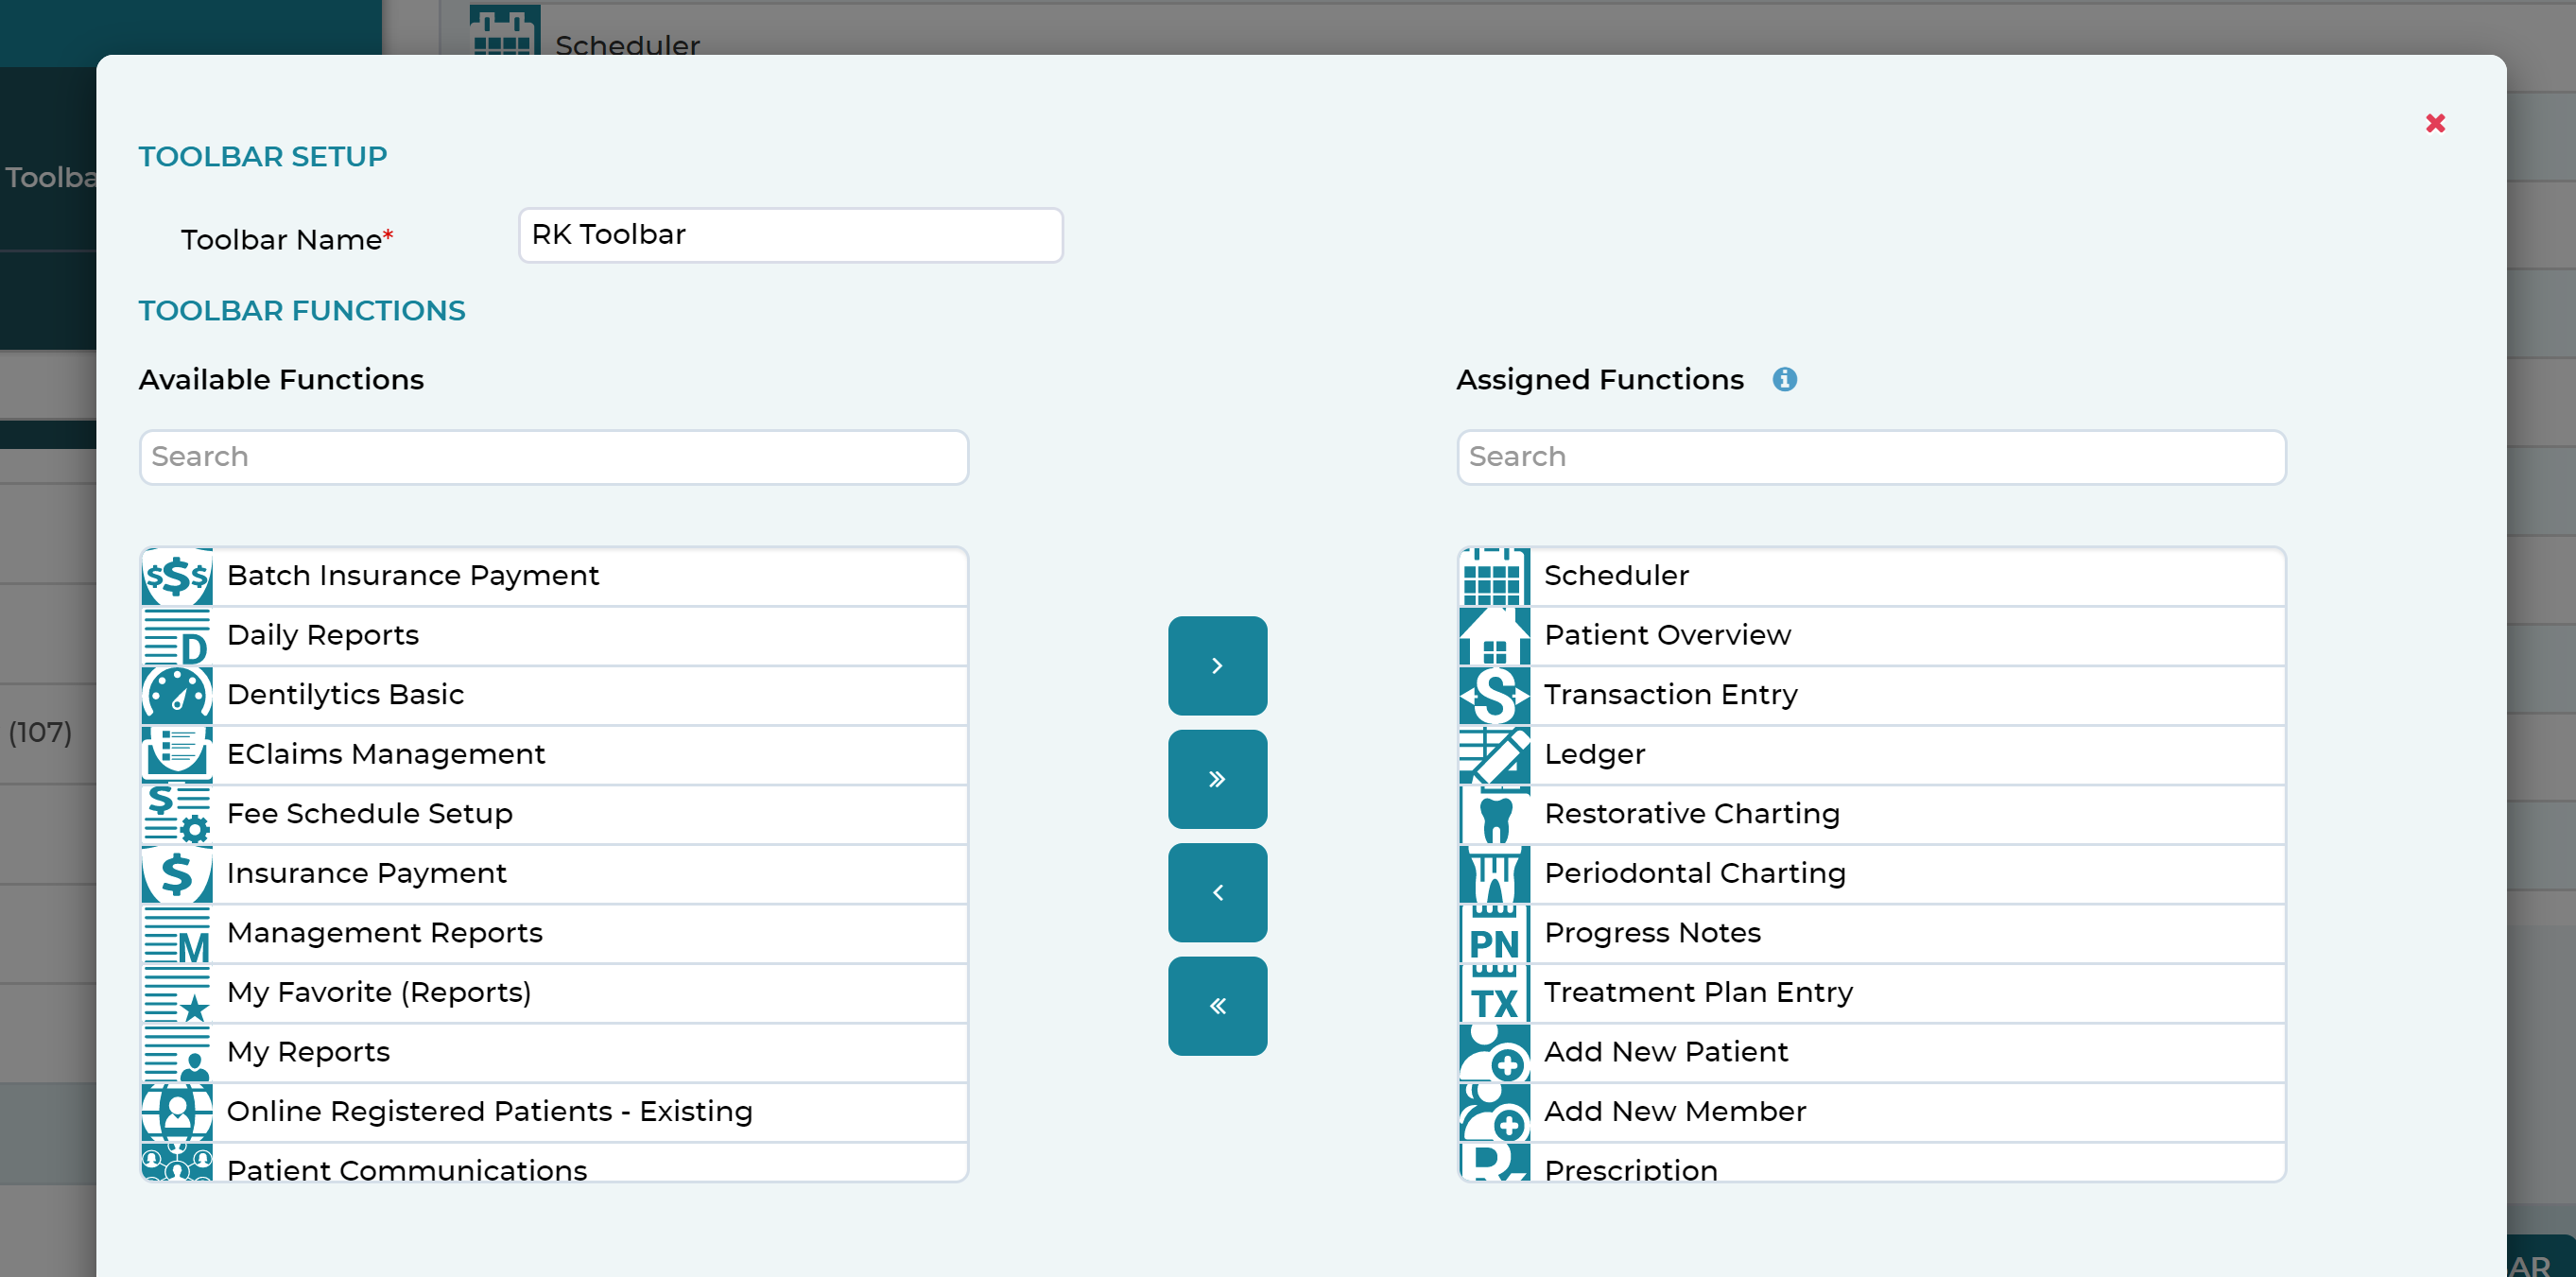The width and height of the screenshot is (2576, 1277).
Task: Select Transaction Entry in Assigned Functions
Action: click(x=1871, y=695)
